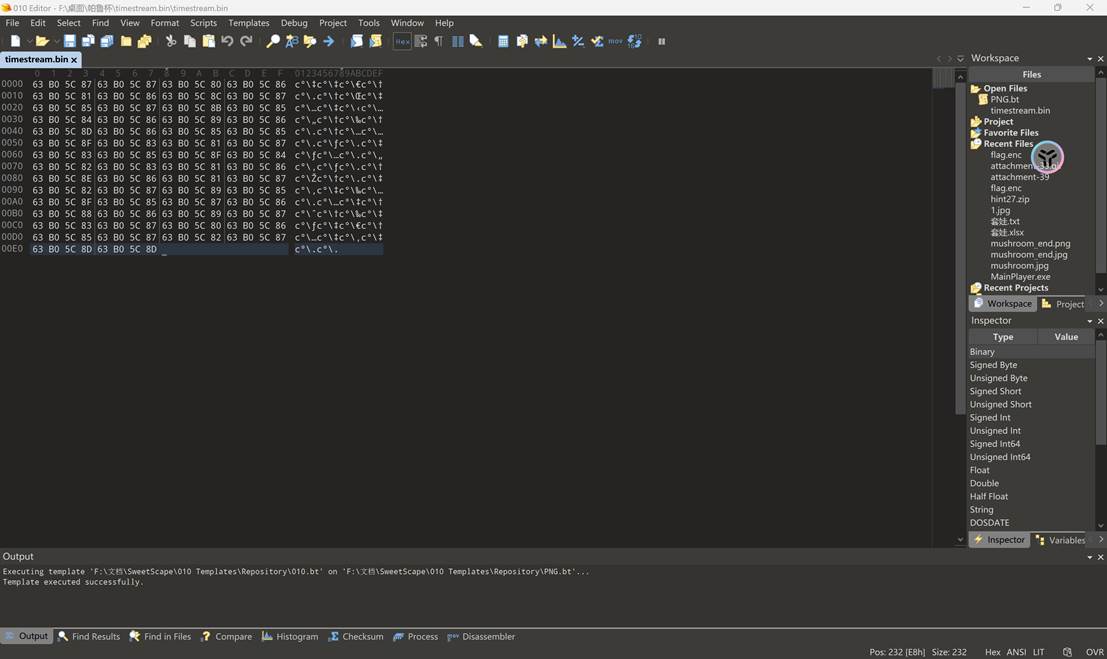Click the Undo toolbar icon
The height and width of the screenshot is (659, 1107).
click(x=229, y=41)
